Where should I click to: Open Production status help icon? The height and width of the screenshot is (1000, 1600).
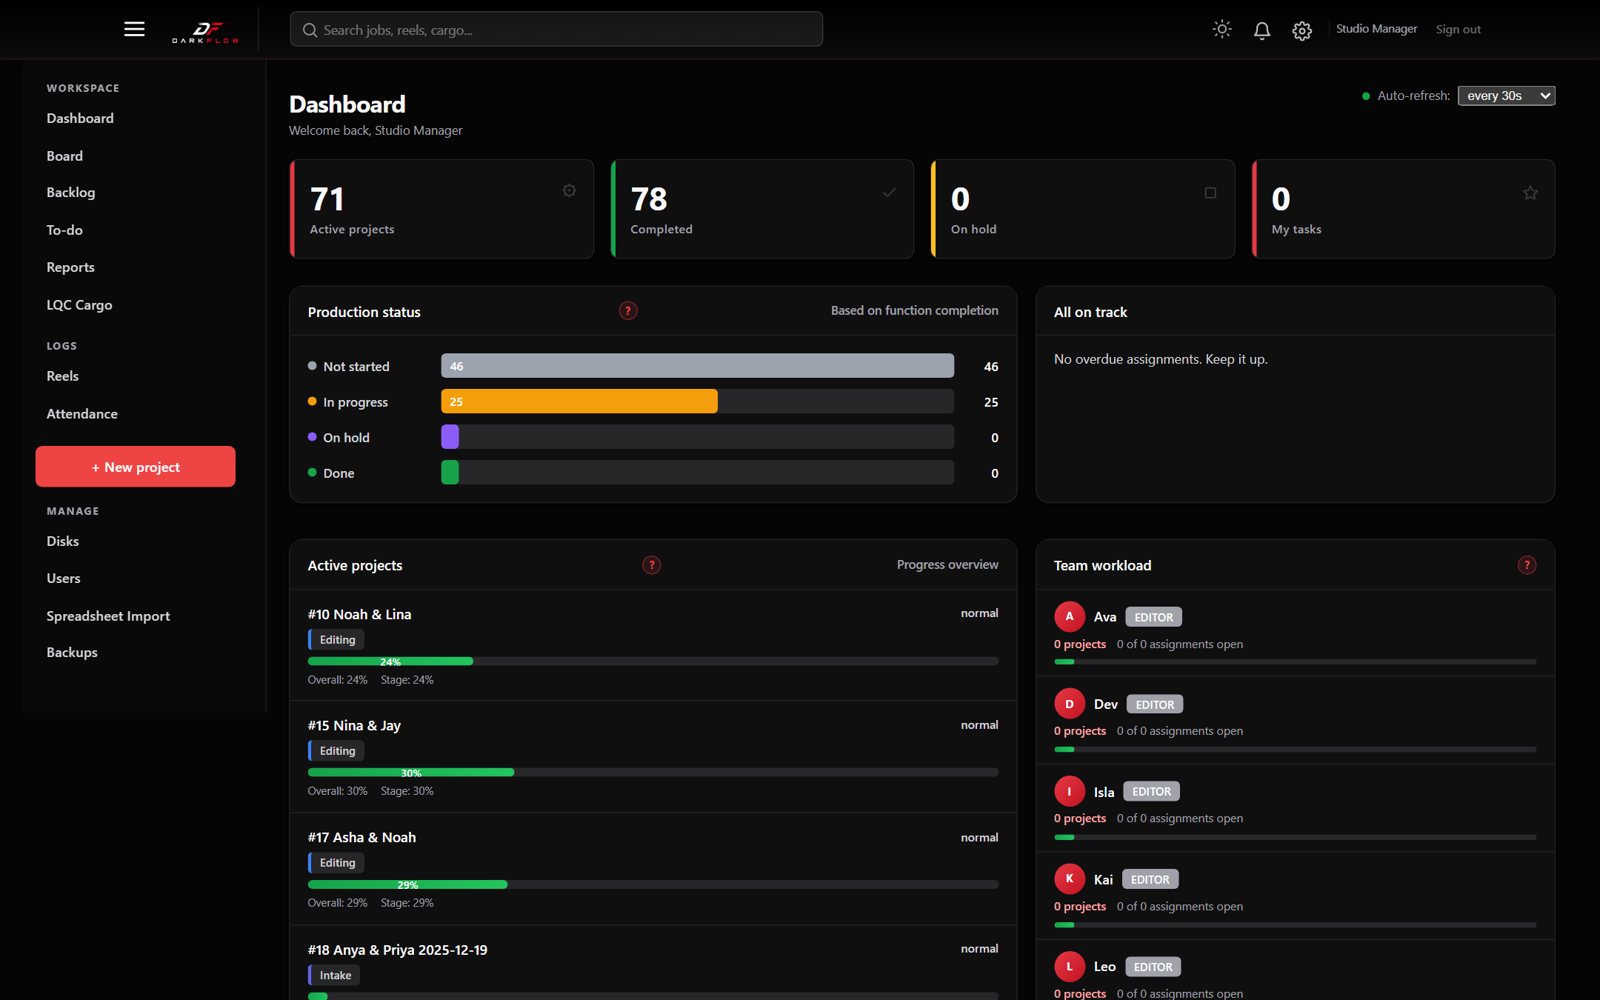click(x=628, y=311)
